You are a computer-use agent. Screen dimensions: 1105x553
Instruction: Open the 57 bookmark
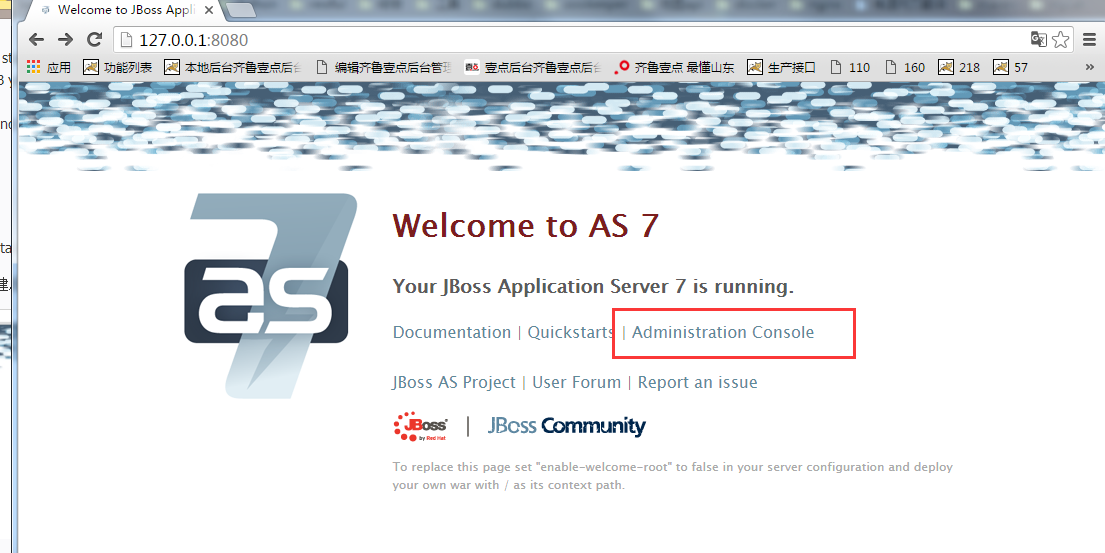pyautogui.click(x=1011, y=67)
